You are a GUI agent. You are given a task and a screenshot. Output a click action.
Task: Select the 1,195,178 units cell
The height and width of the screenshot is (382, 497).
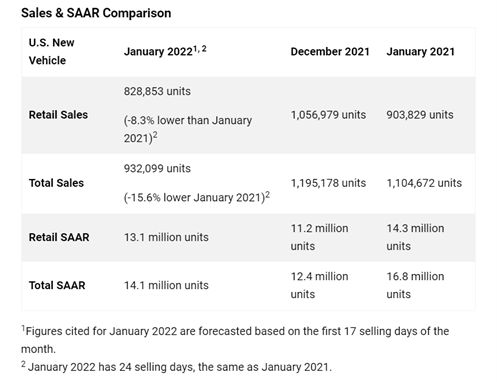(x=328, y=183)
